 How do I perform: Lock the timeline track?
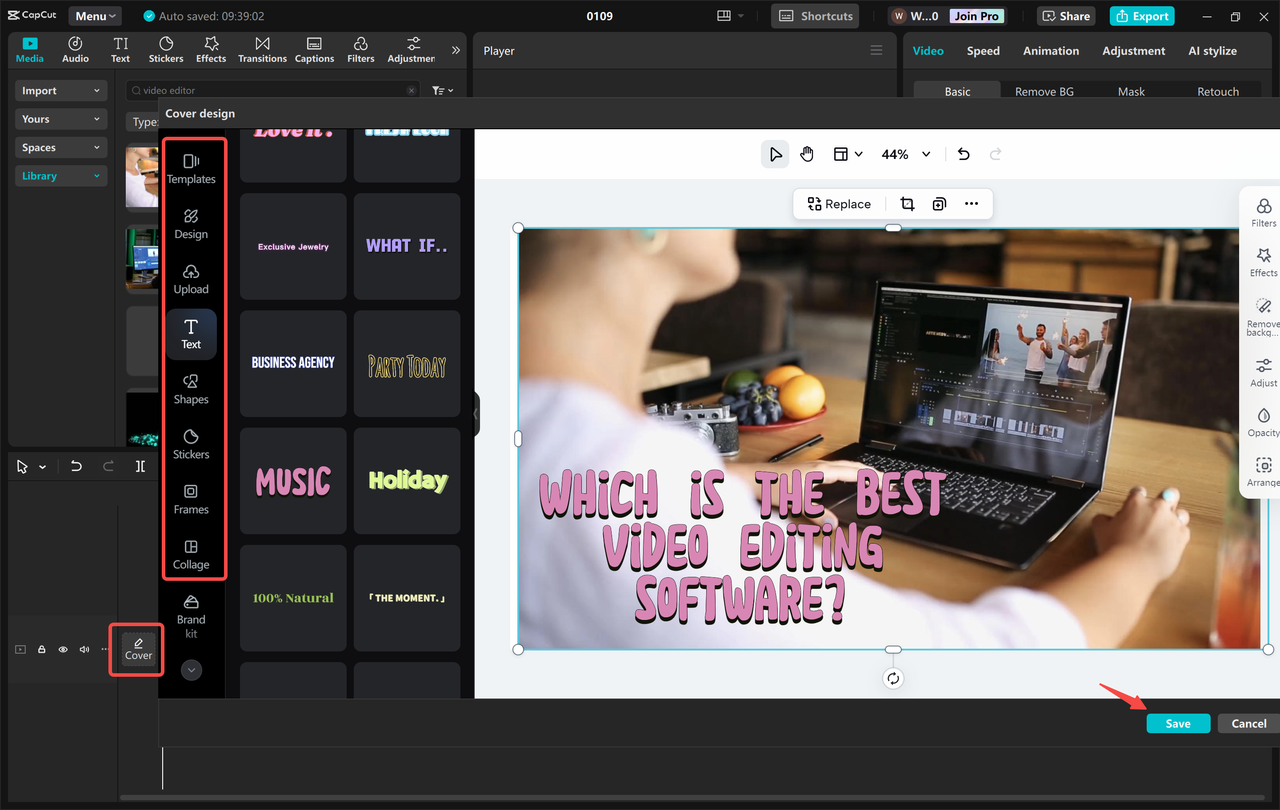41,649
